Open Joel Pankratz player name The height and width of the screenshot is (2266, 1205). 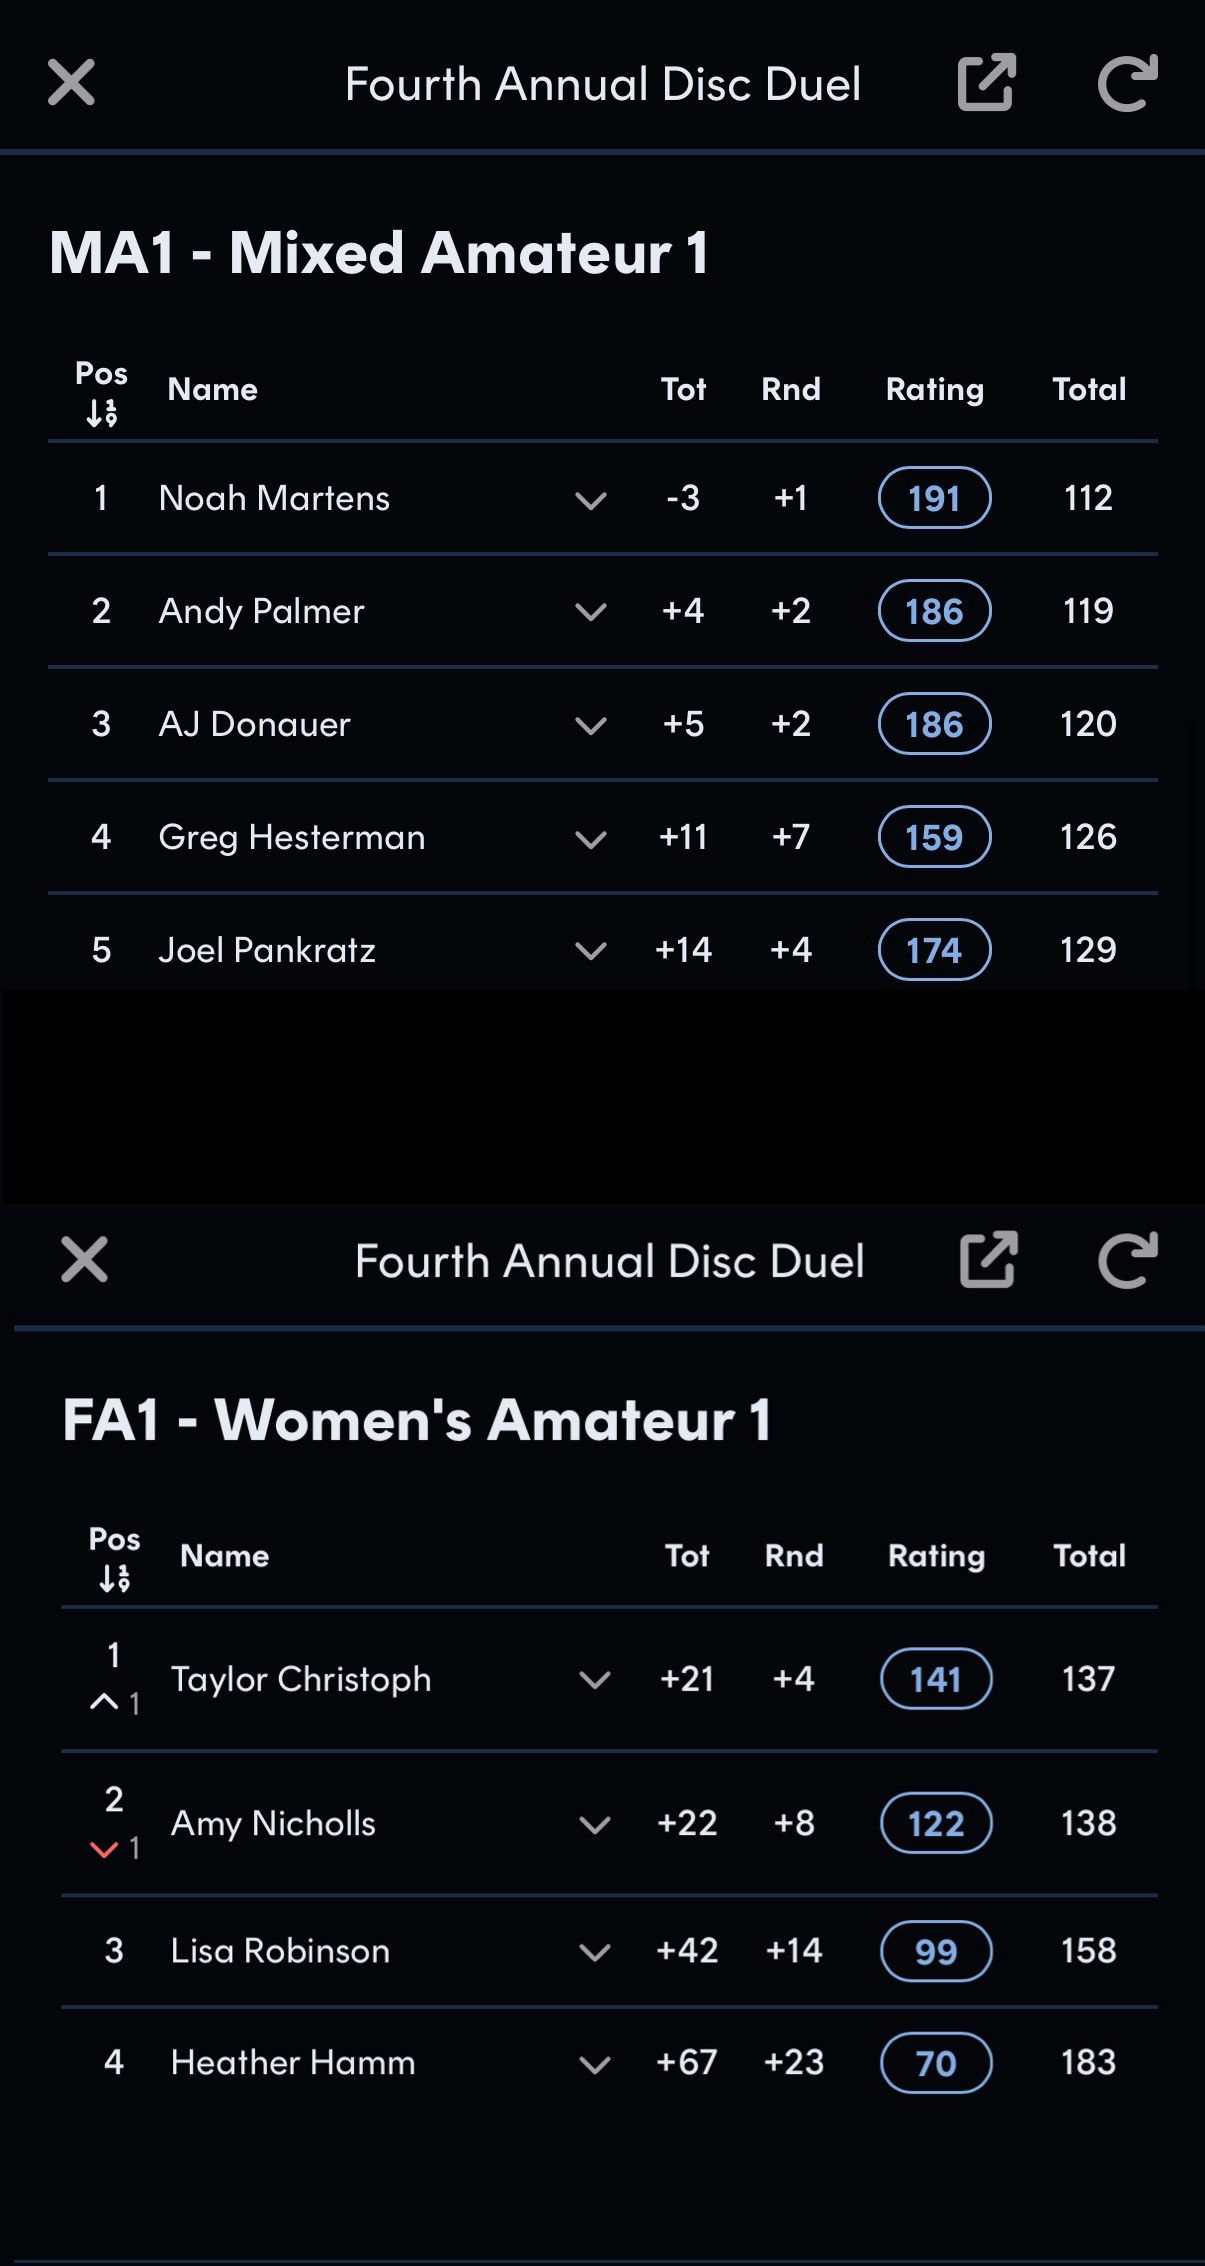coord(267,950)
